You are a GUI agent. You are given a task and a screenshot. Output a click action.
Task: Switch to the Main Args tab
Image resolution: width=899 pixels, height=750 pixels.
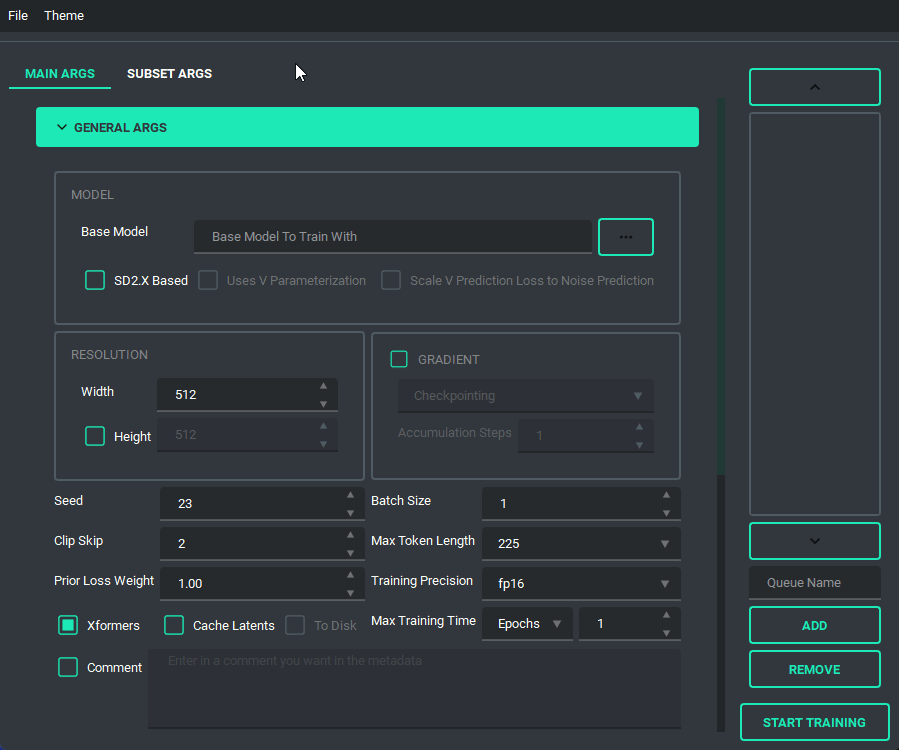60,74
